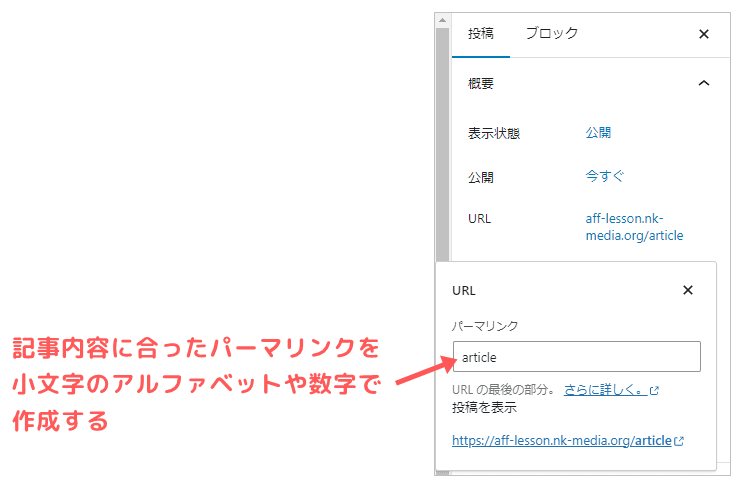Open publish date picker showing 今すぐ
The height and width of the screenshot is (486, 740).
[605, 176]
